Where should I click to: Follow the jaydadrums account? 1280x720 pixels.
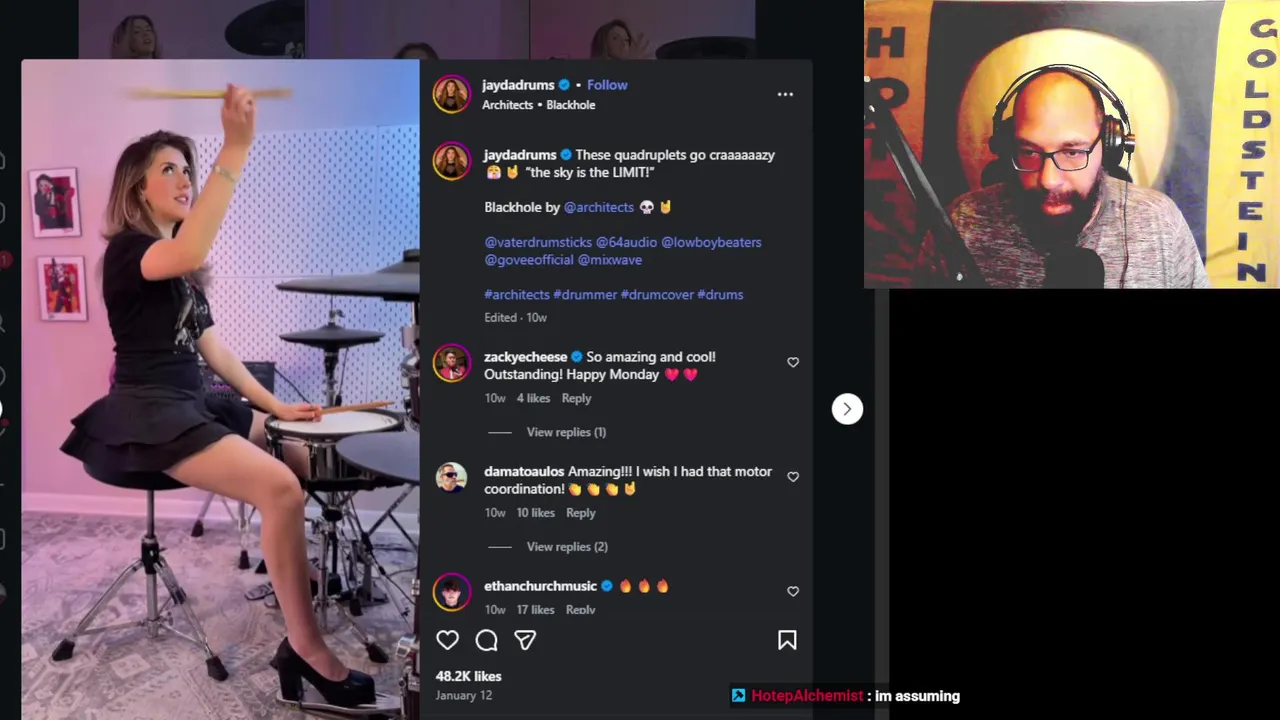pyautogui.click(x=607, y=85)
